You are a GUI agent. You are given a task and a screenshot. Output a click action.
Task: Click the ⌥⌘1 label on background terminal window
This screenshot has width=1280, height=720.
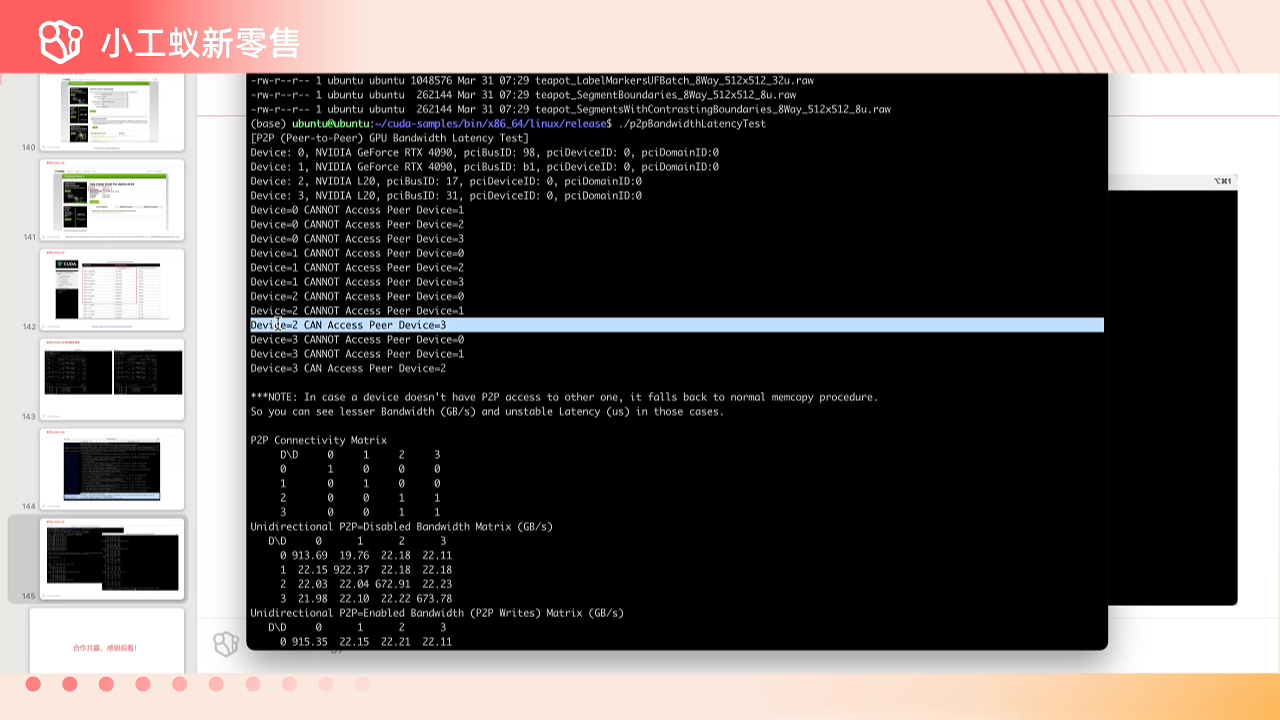pyautogui.click(x=1222, y=181)
